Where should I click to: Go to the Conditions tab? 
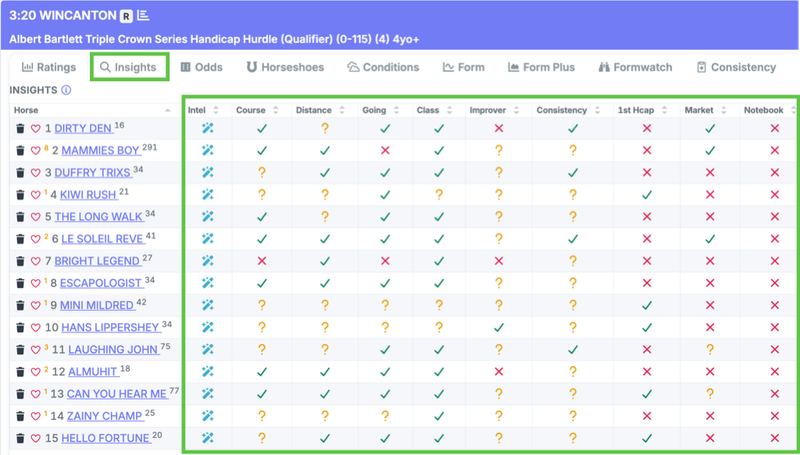tap(383, 67)
